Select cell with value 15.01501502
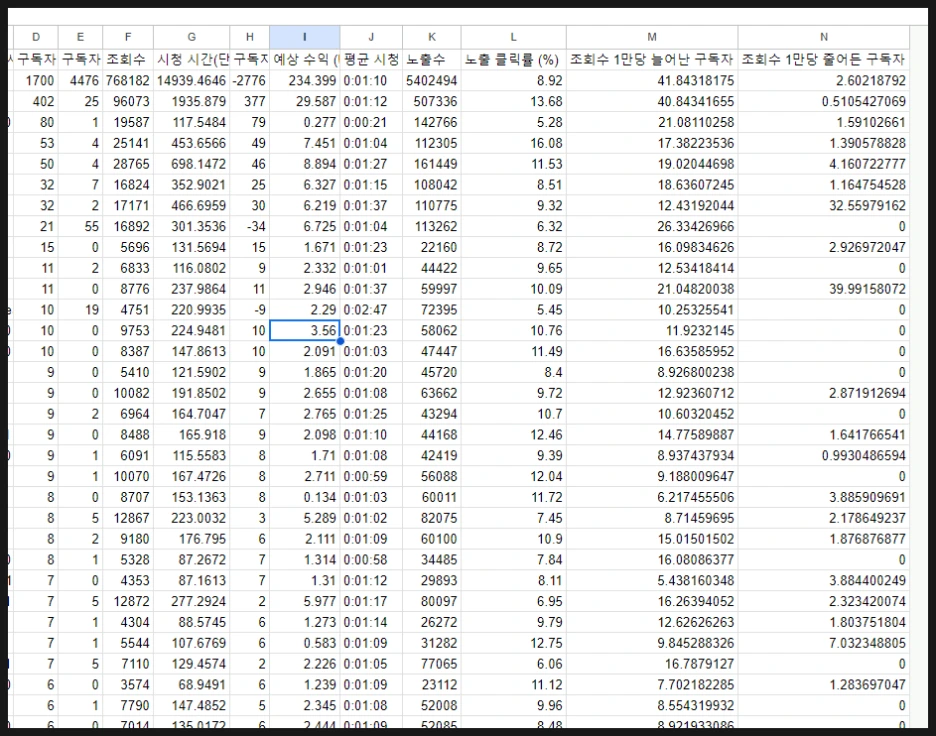 [x=652, y=538]
